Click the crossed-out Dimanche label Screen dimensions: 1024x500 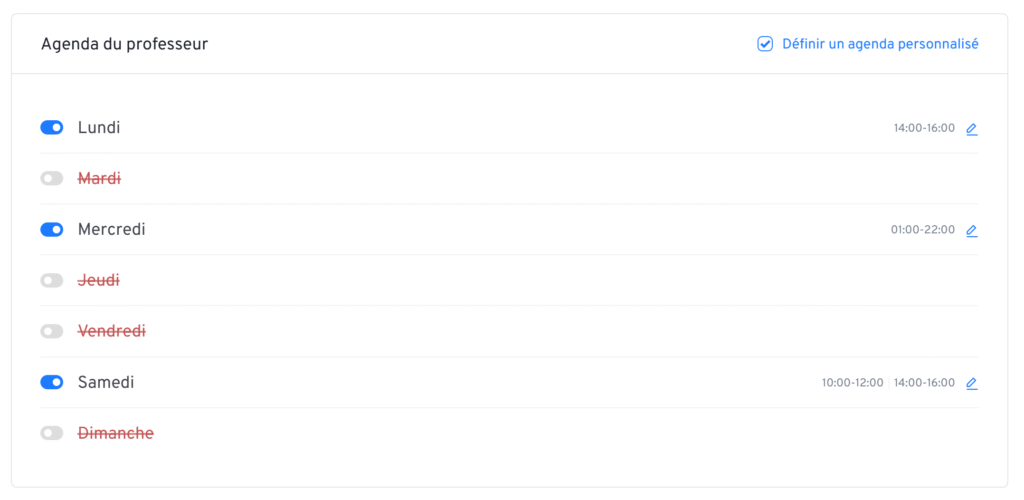[x=116, y=433]
